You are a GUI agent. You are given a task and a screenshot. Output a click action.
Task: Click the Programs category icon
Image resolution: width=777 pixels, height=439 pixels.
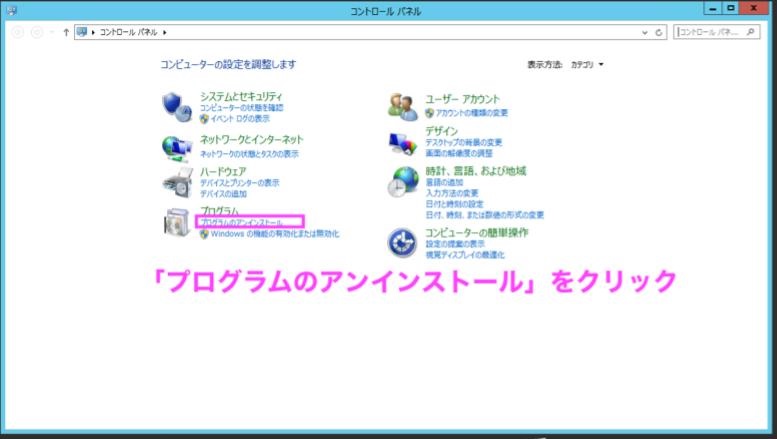pyautogui.click(x=176, y=223)
